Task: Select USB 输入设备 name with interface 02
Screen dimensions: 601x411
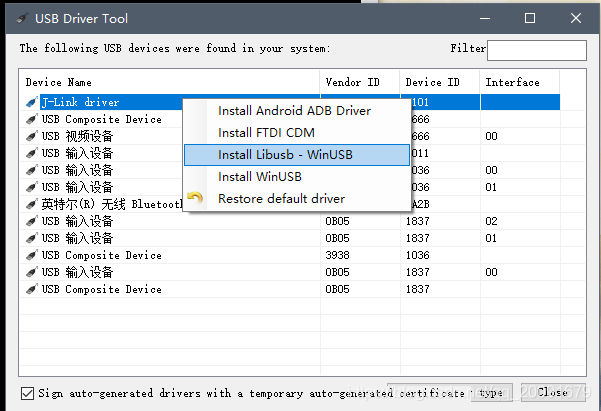Action: coord(77,221)
